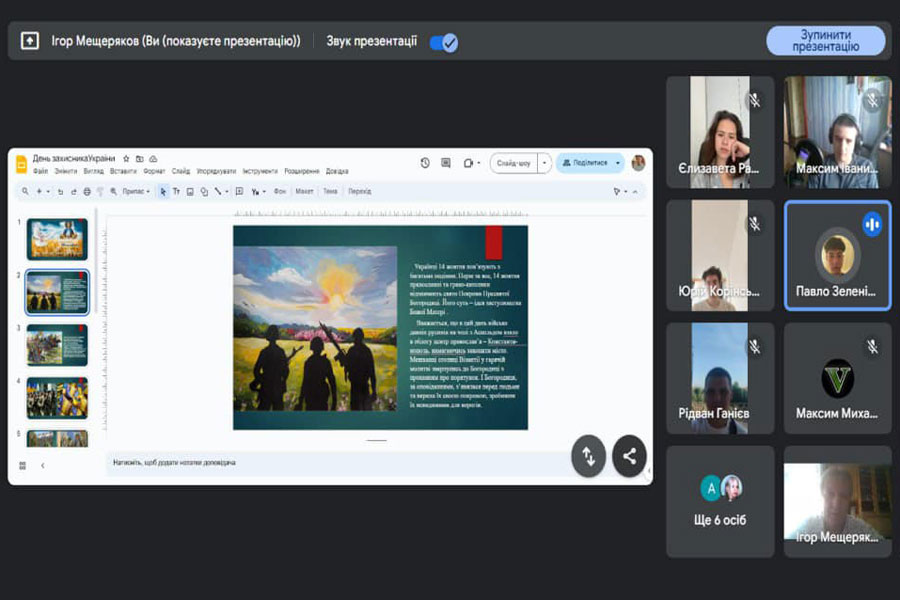
Task: Click the print icon in toolbar
Action: coord(87,191)
